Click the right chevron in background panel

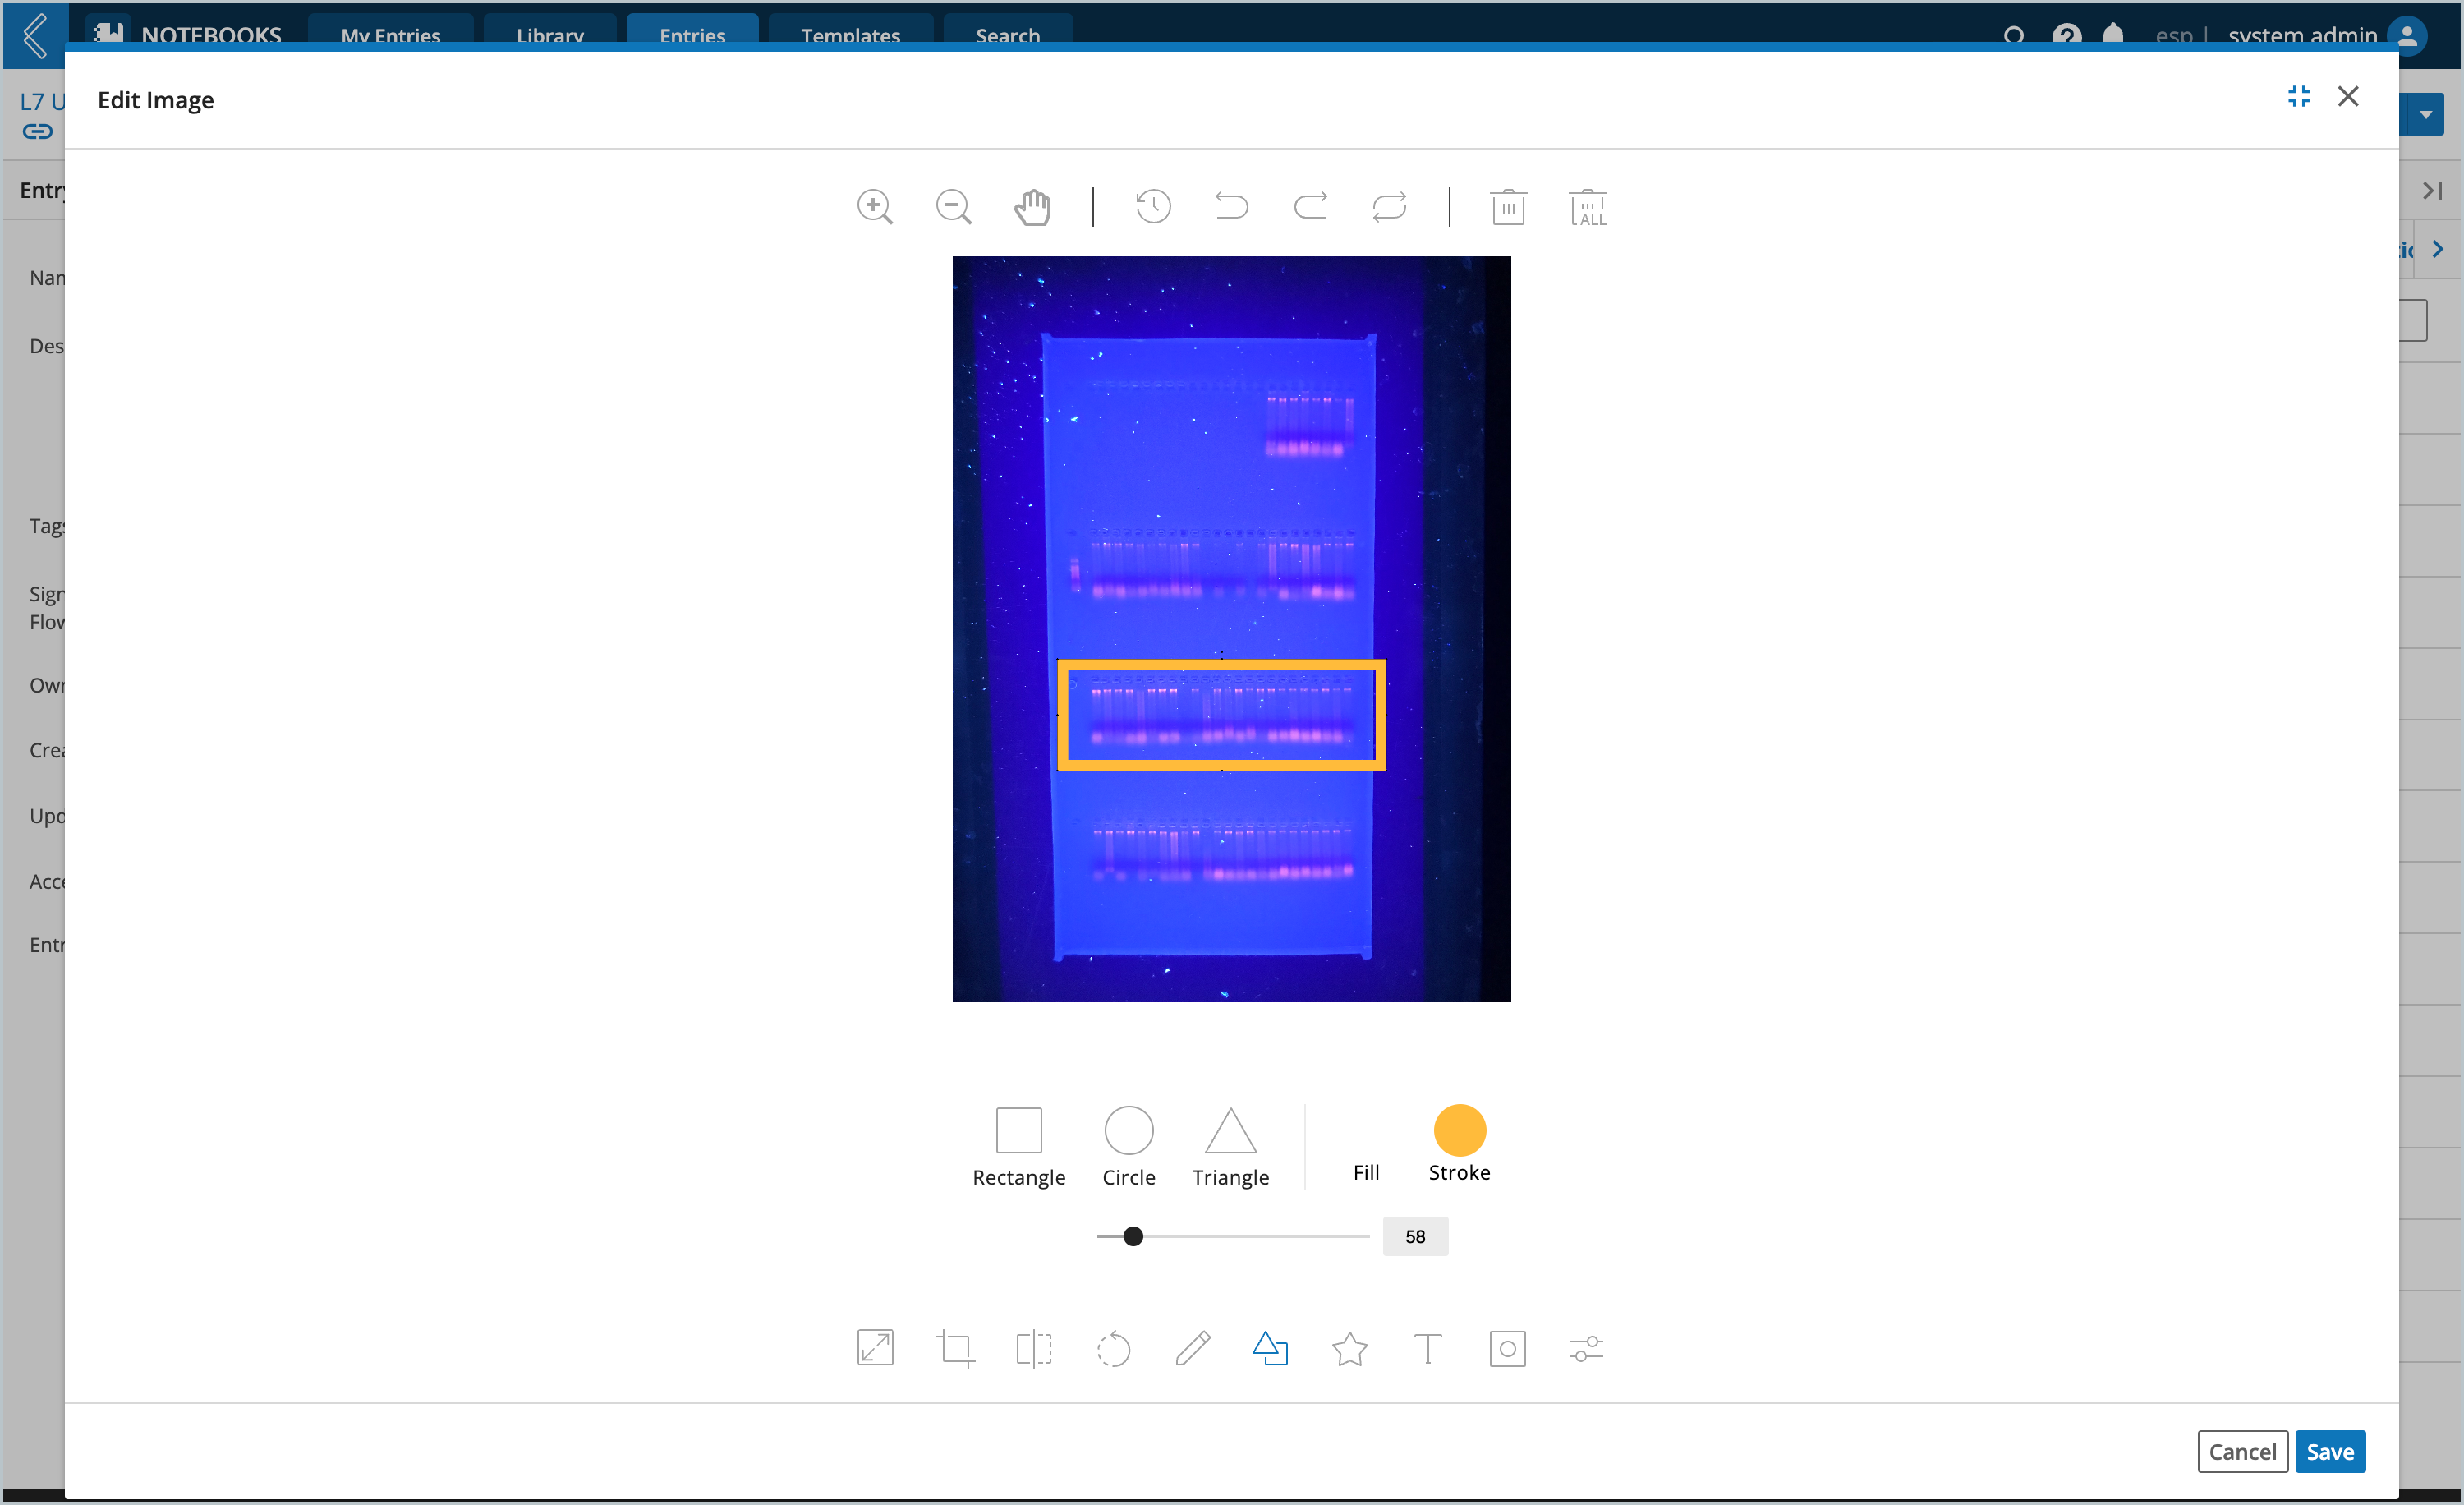[2438, 249]
